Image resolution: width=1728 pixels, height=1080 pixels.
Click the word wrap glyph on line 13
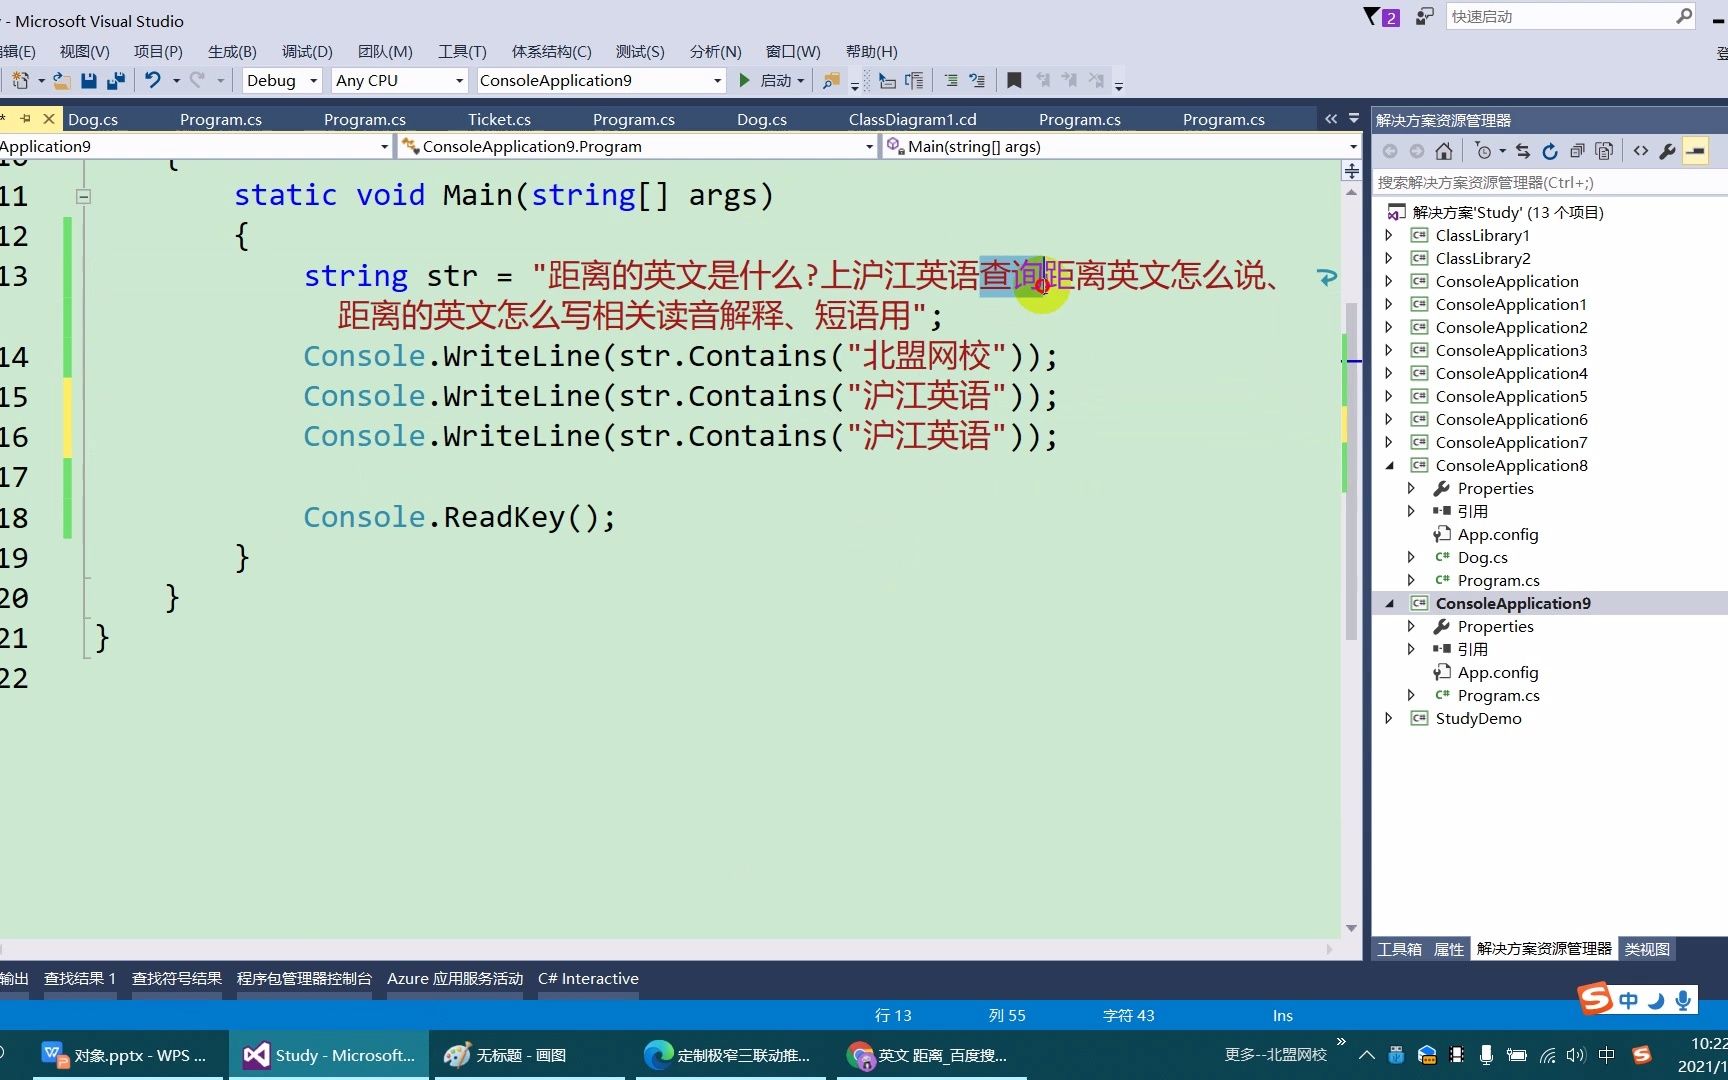pyautogui.click(x=1327, y=277)
